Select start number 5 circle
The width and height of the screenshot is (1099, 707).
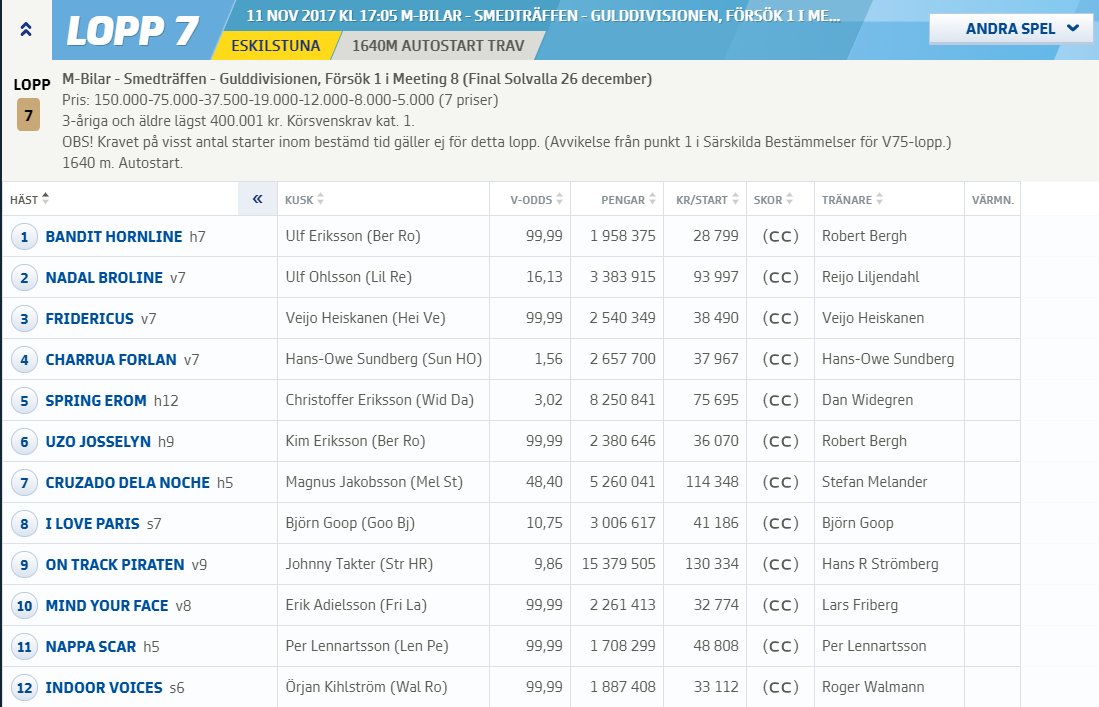tap(24, 401)
